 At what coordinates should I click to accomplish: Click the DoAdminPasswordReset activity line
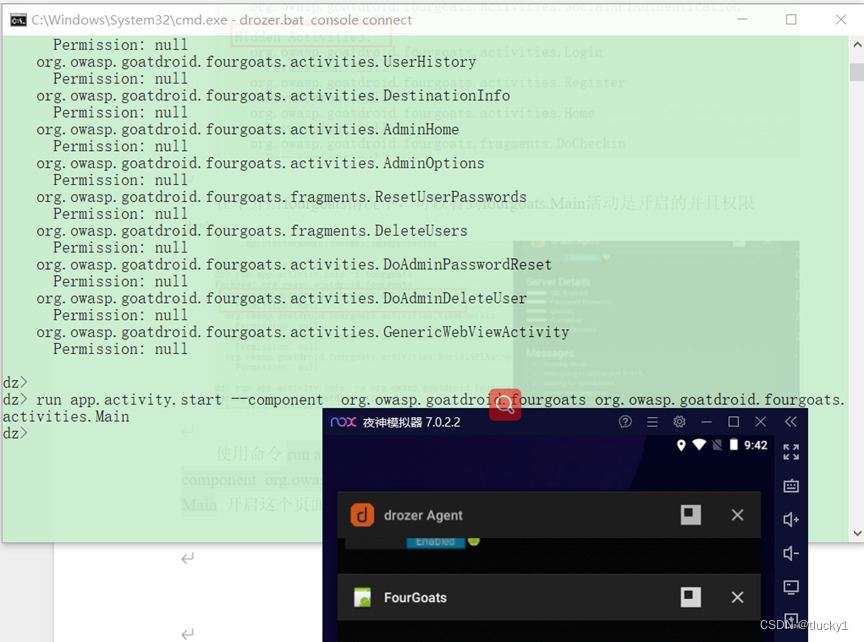[x=294, y=265]
